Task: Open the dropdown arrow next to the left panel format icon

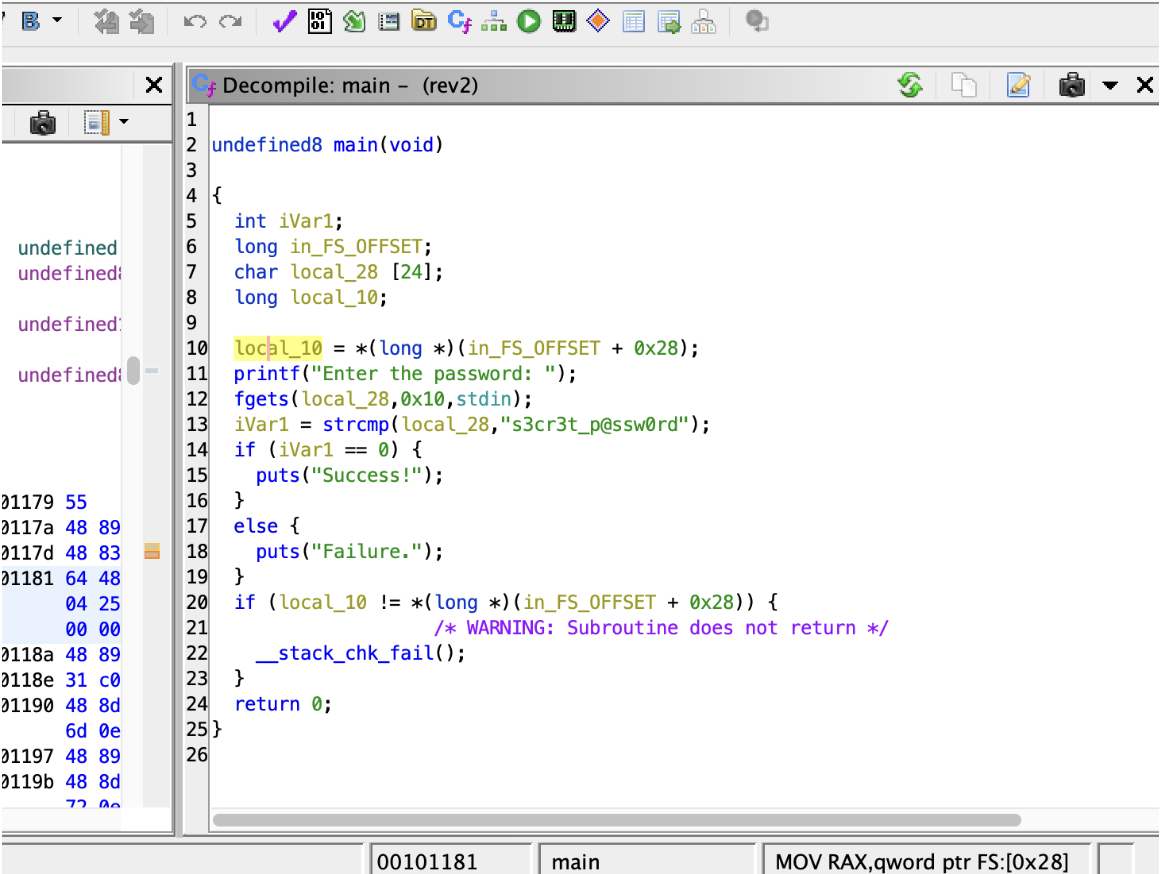Action: pyautogui.click(x=124, y=121)
